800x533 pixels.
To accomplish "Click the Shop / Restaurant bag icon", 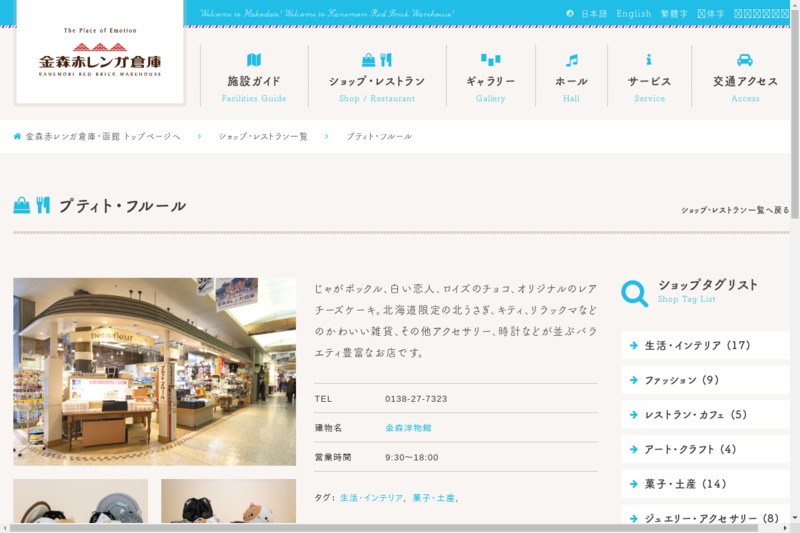I will (369, 60).
